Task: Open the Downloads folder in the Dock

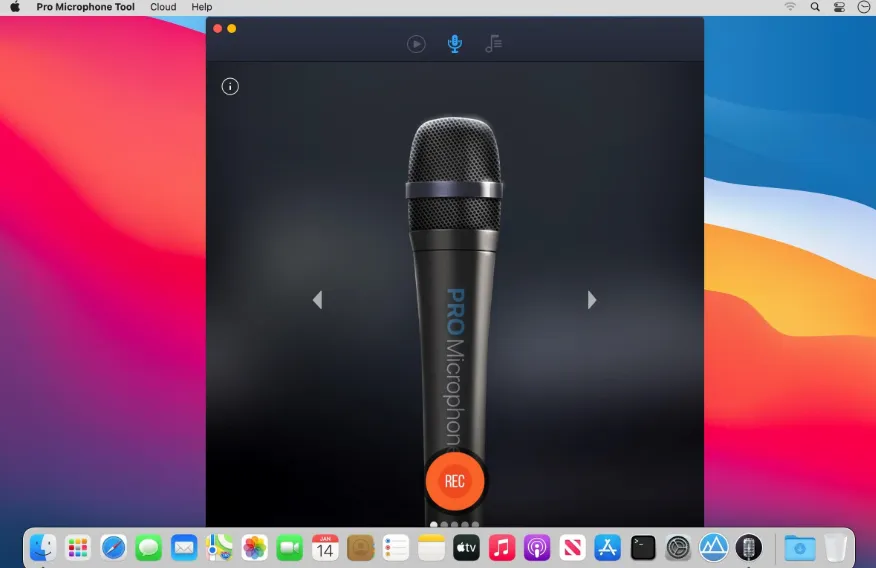Action: (x=799, y=547)
